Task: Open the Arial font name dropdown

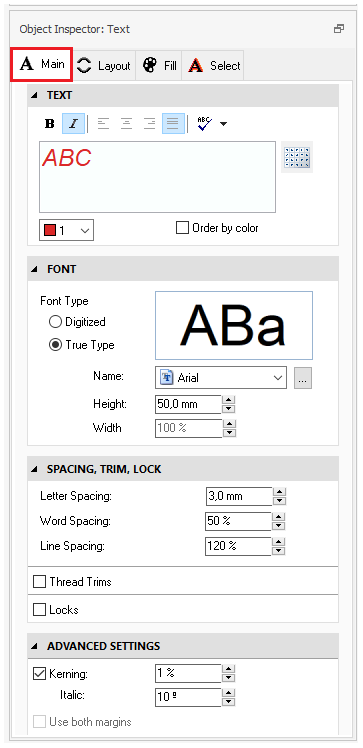Action: point(221,378)
